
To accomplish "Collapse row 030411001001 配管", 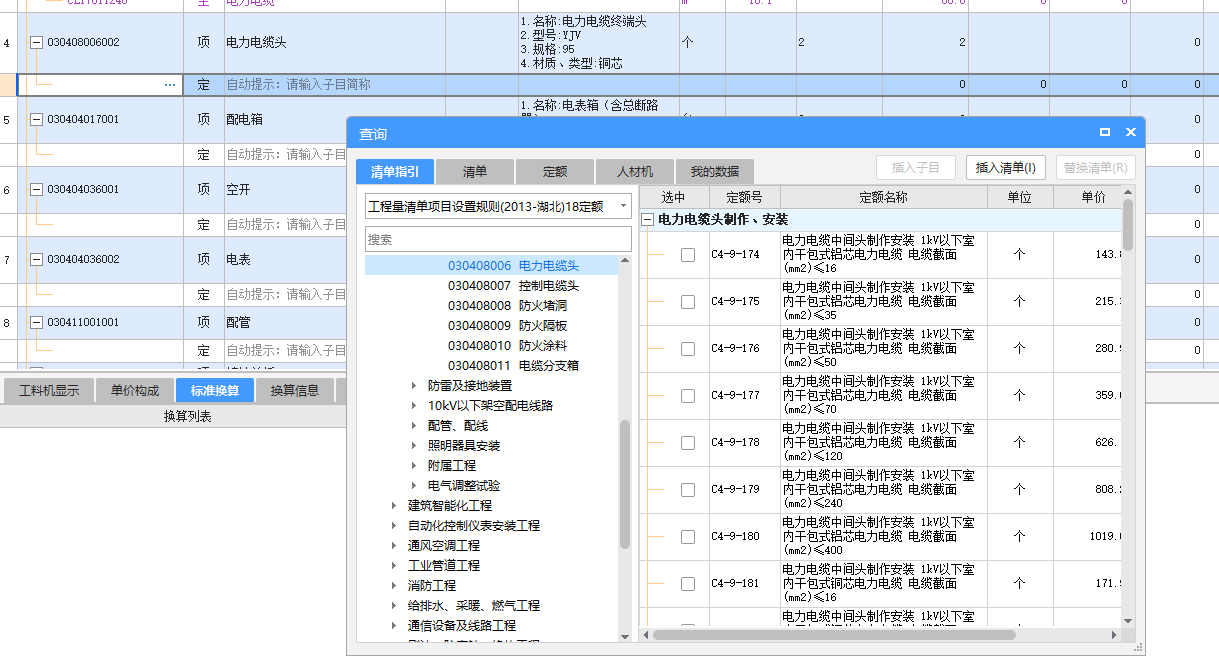I will tap(37, 323).
